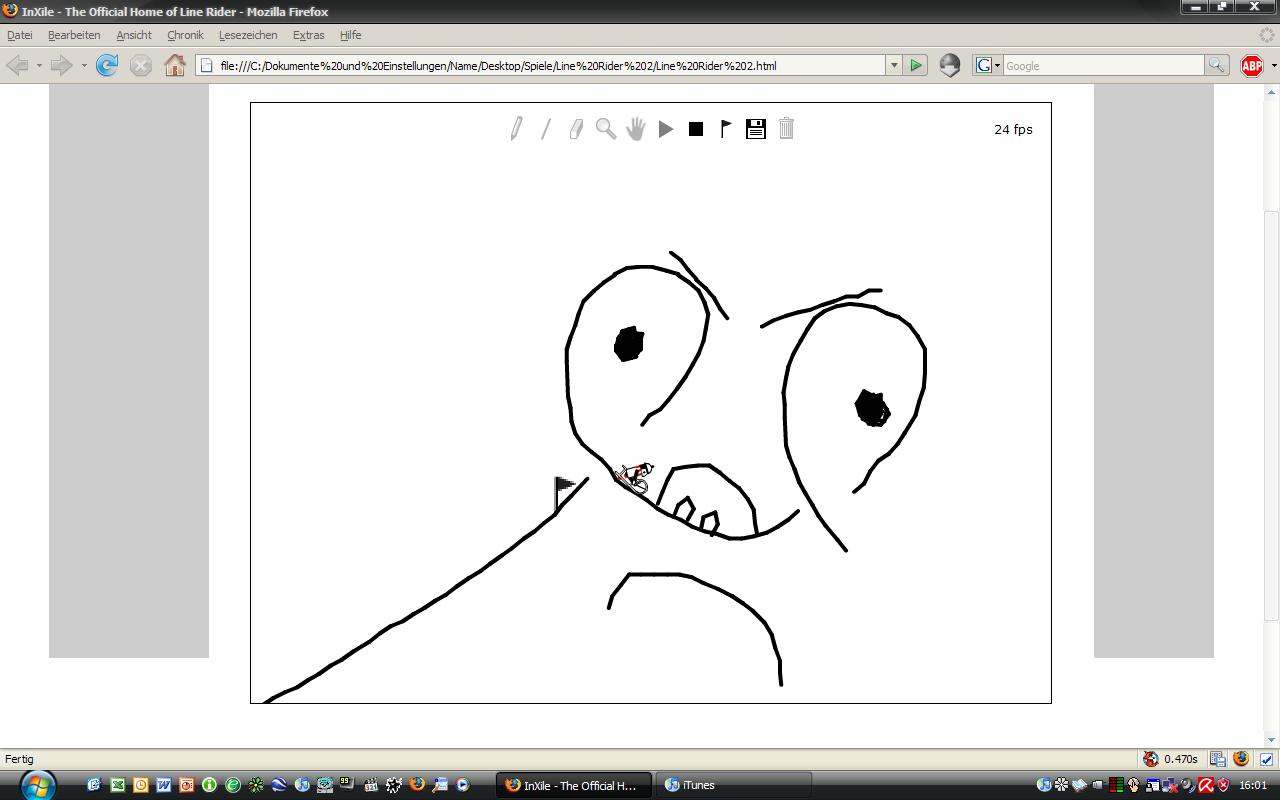Launch PowerPoint from the quick launch bar

[x=186, y=785]
